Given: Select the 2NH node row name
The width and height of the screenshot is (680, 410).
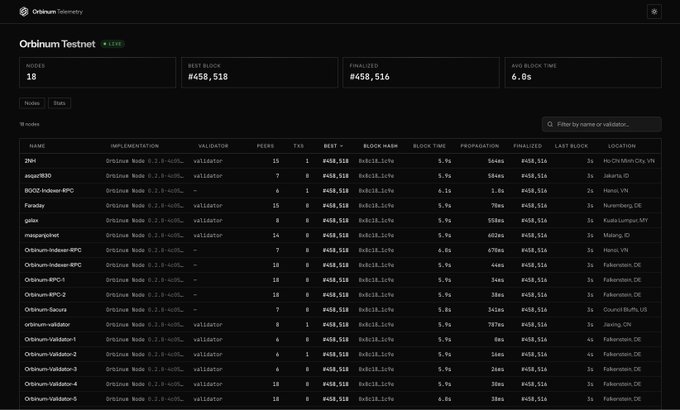Looking at the screenshot, I should [x=30, y=161].
